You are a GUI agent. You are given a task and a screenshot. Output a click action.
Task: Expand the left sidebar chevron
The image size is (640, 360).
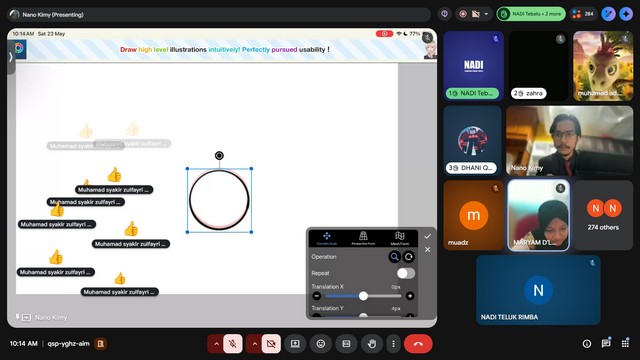(x=11, y=57)
